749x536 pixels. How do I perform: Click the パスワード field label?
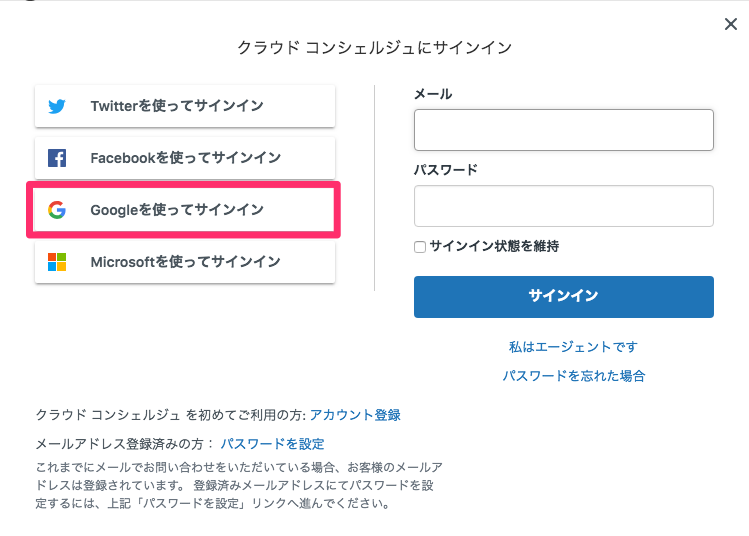pyautogui.click(x=446, y=170)
